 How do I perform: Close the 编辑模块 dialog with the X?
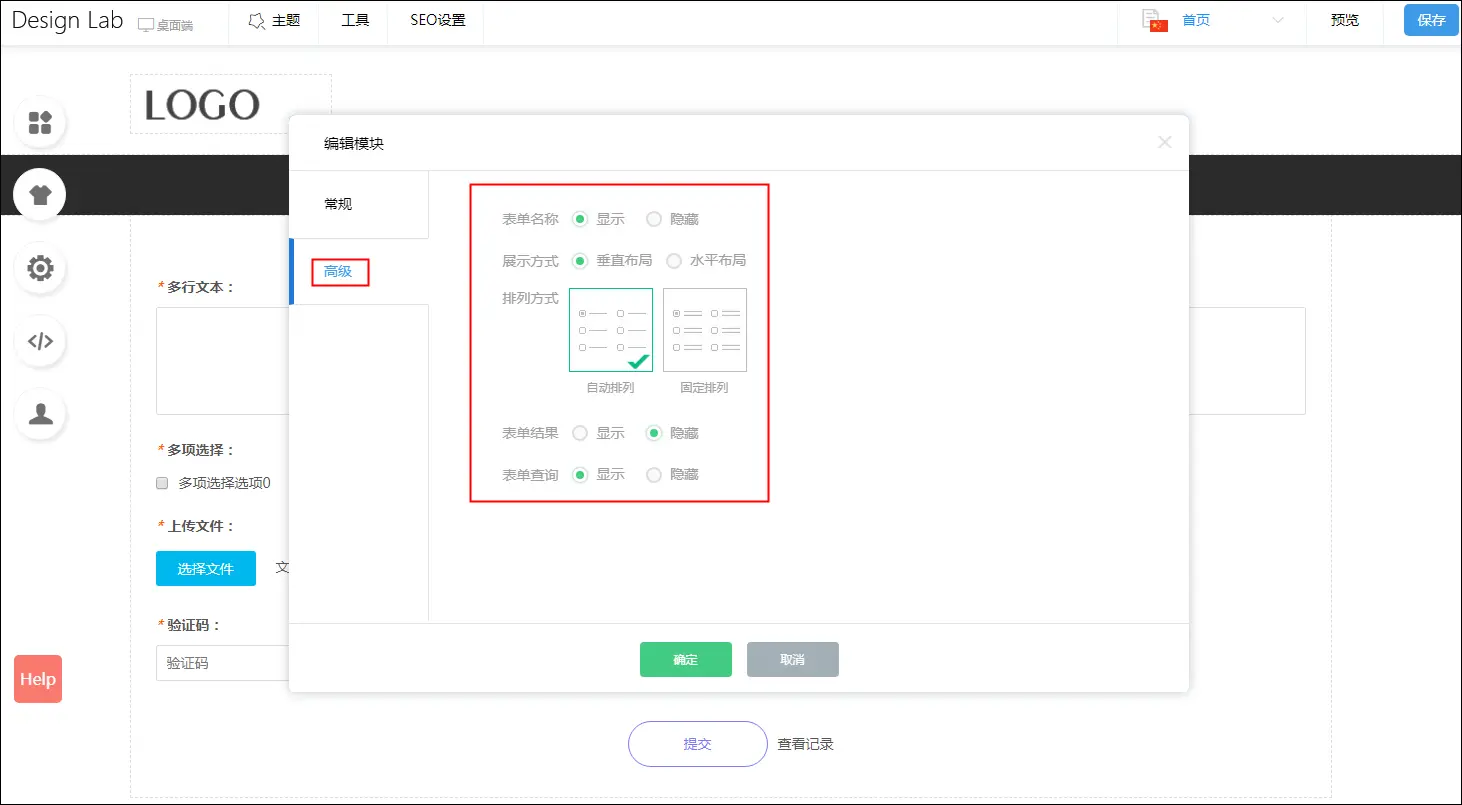(x=1164, y=143)
